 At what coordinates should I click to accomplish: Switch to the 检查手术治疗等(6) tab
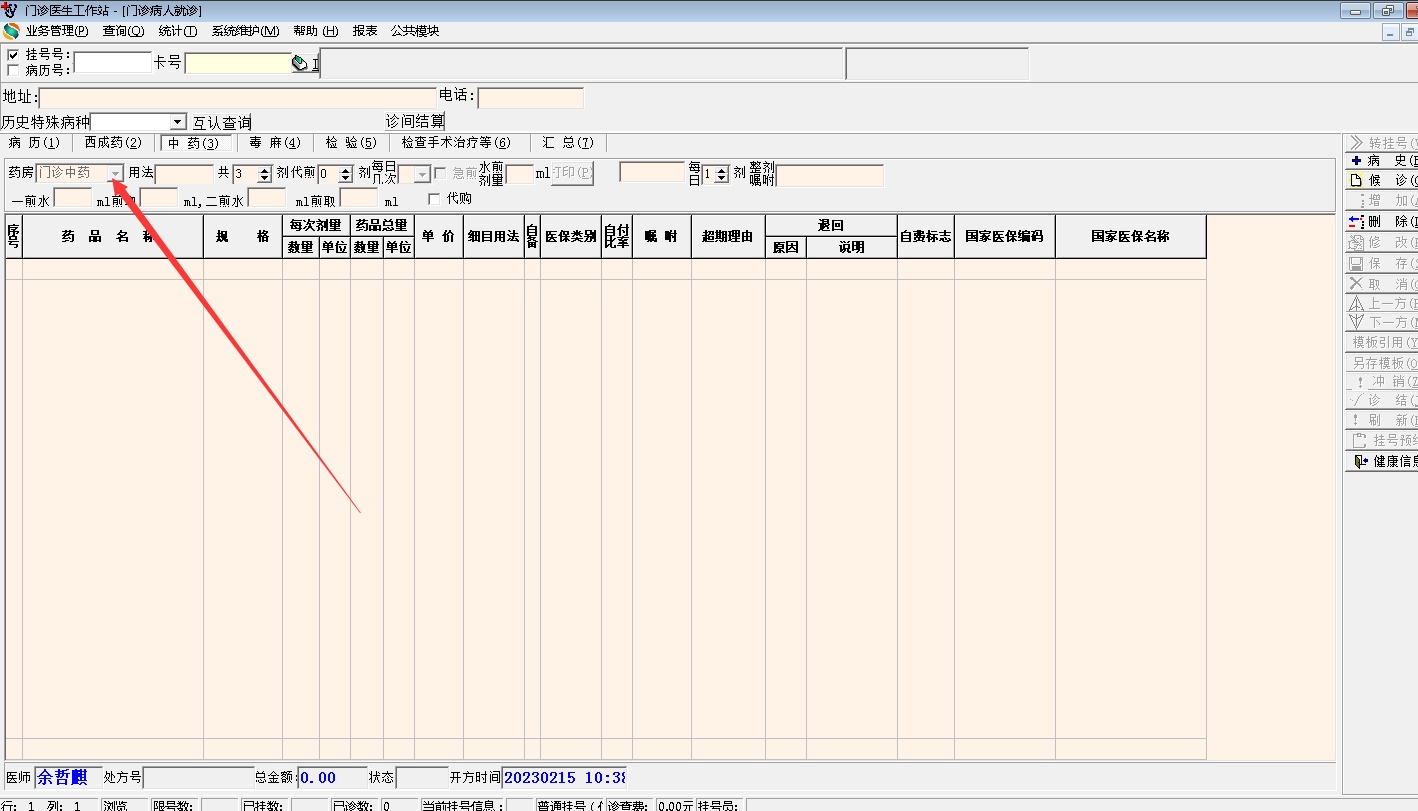pos(456,143)
